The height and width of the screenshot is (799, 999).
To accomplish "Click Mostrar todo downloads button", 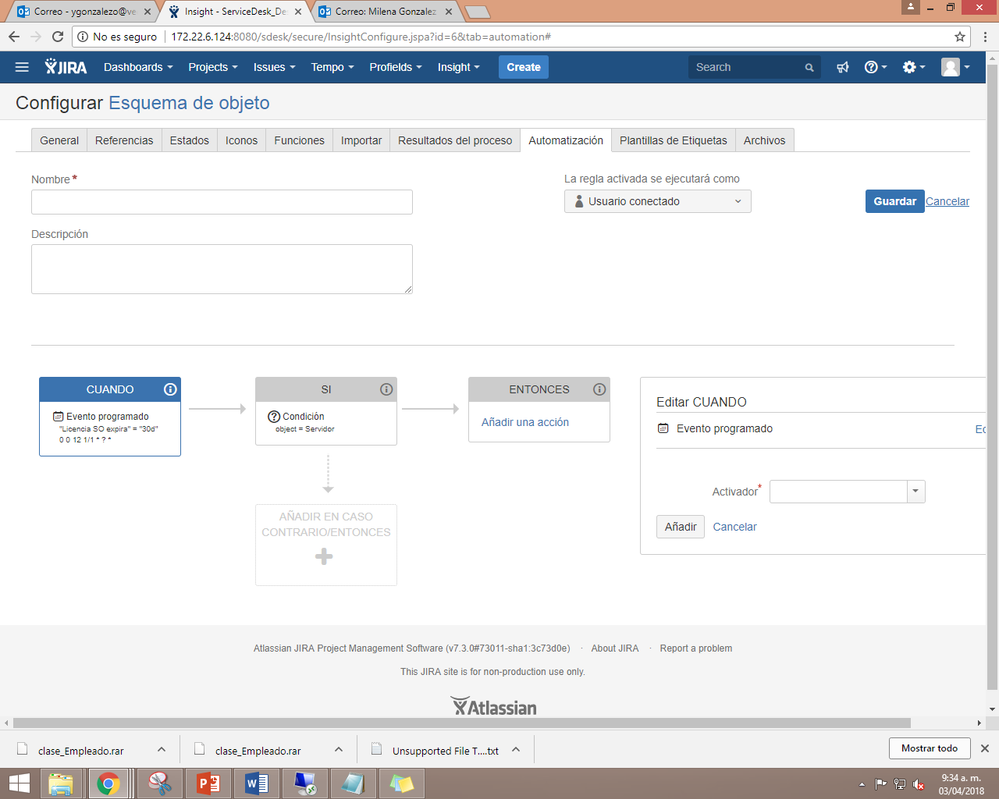I will click(x=930, y=748).
